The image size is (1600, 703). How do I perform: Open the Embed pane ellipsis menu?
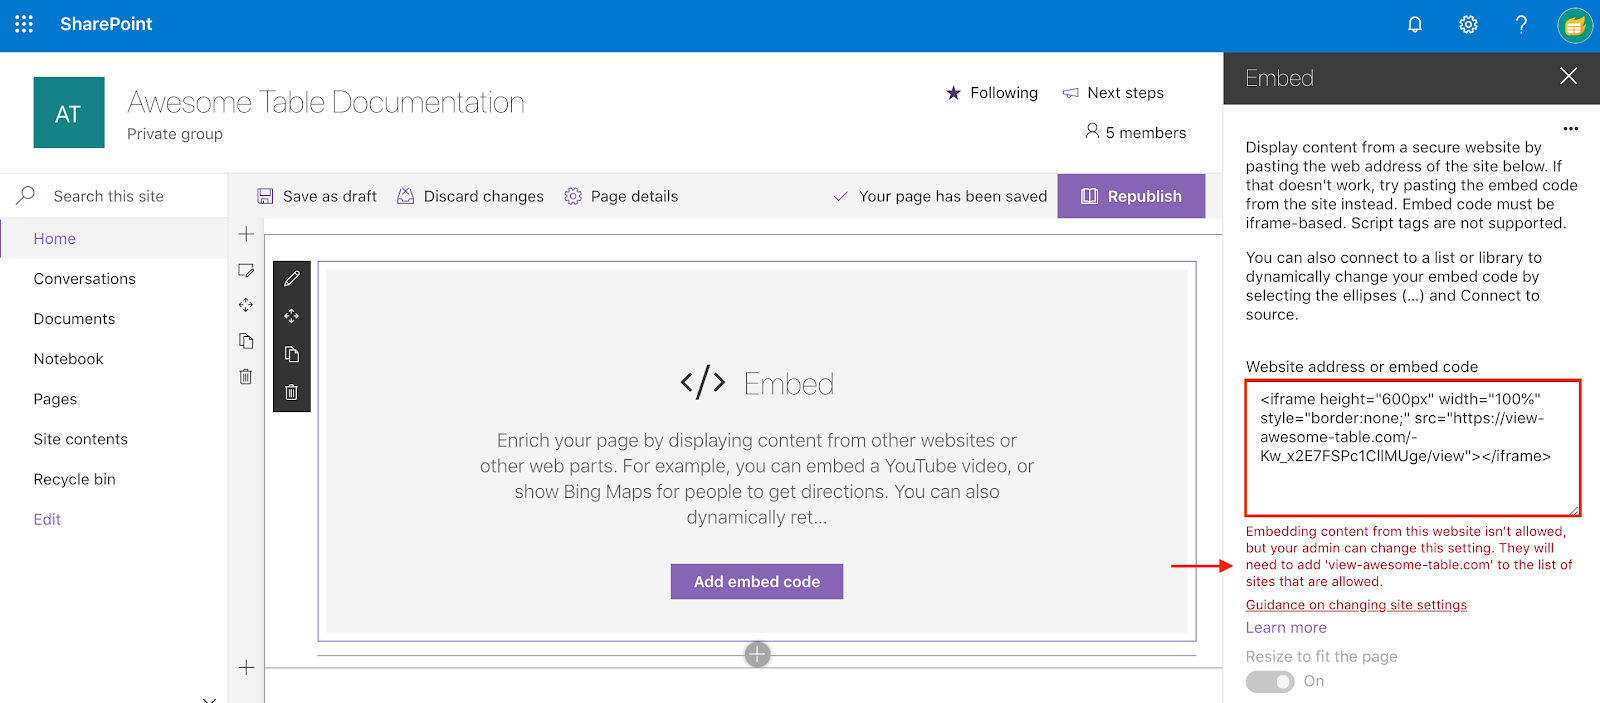pos(1571,128)
